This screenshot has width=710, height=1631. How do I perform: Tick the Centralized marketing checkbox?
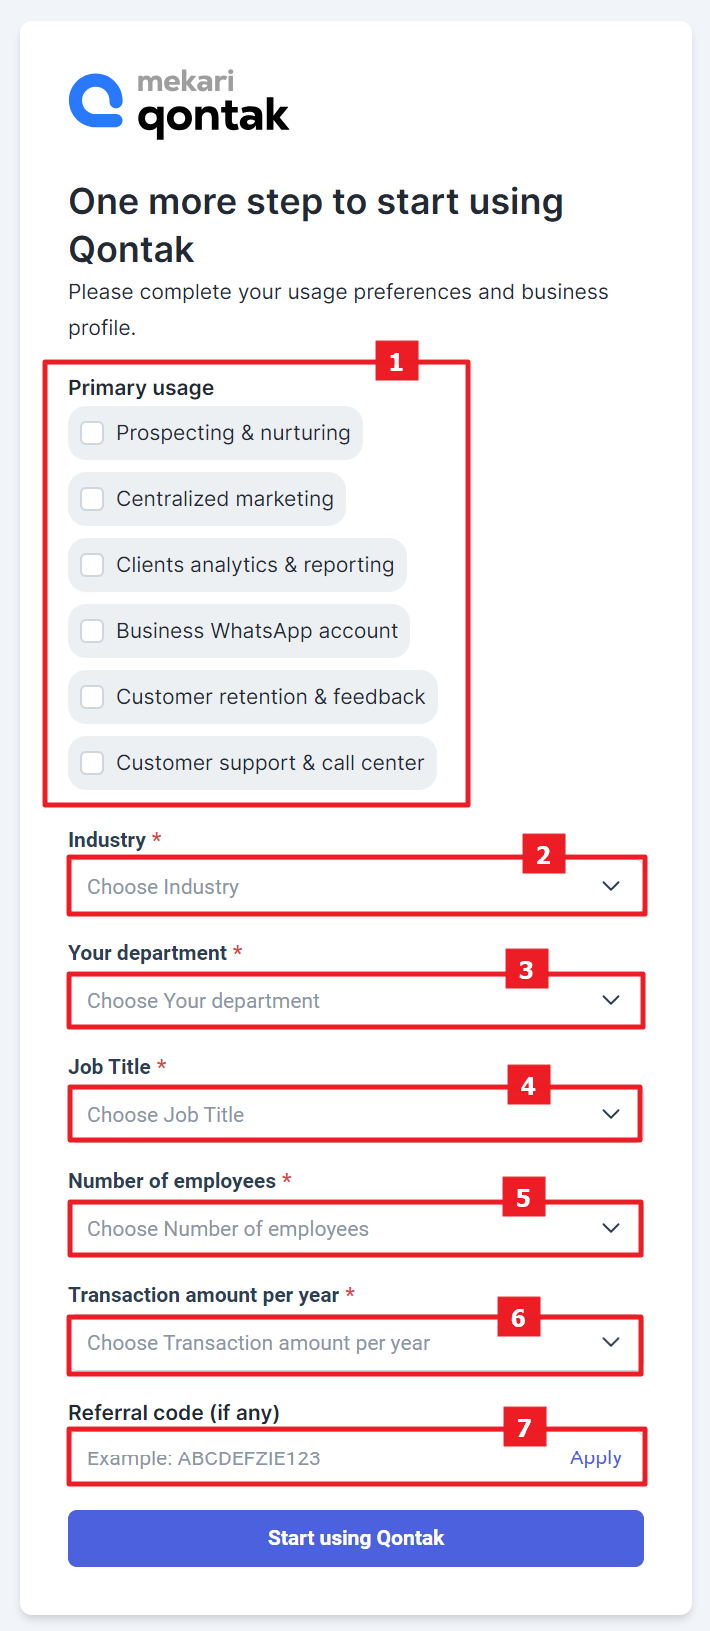click(92, 499)
